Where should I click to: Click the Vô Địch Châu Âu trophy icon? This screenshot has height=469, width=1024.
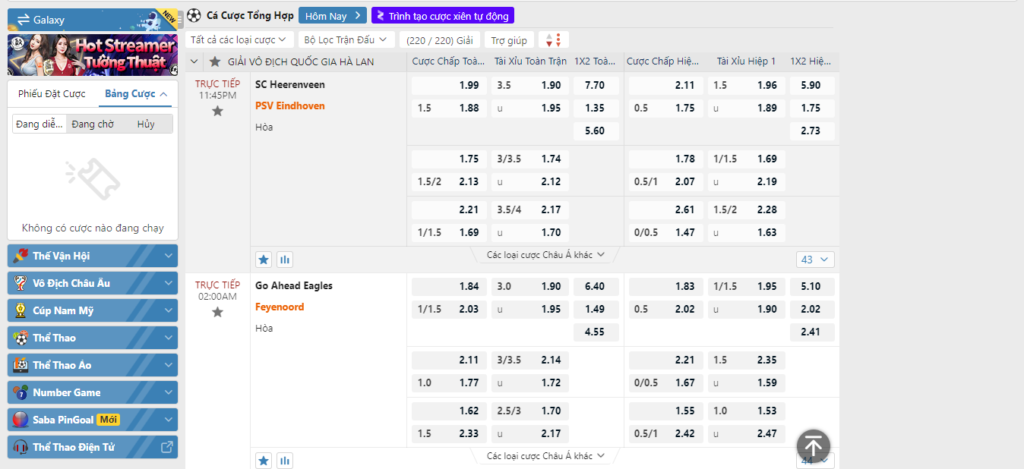pyautogui.click(x=21, y=283)
